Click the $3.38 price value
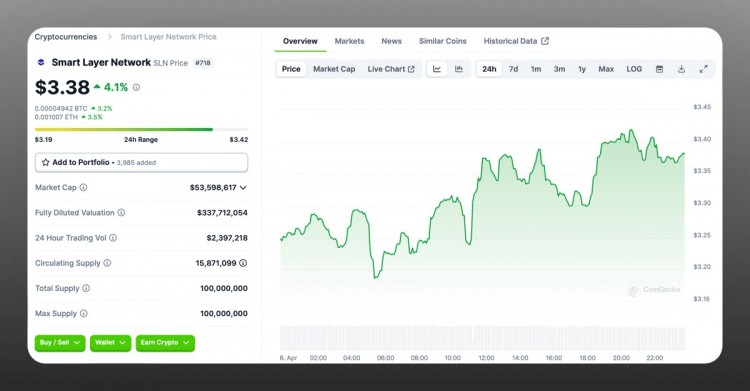Image resolution: width=750 pixels, height=391 pixels. coord(62,88)
